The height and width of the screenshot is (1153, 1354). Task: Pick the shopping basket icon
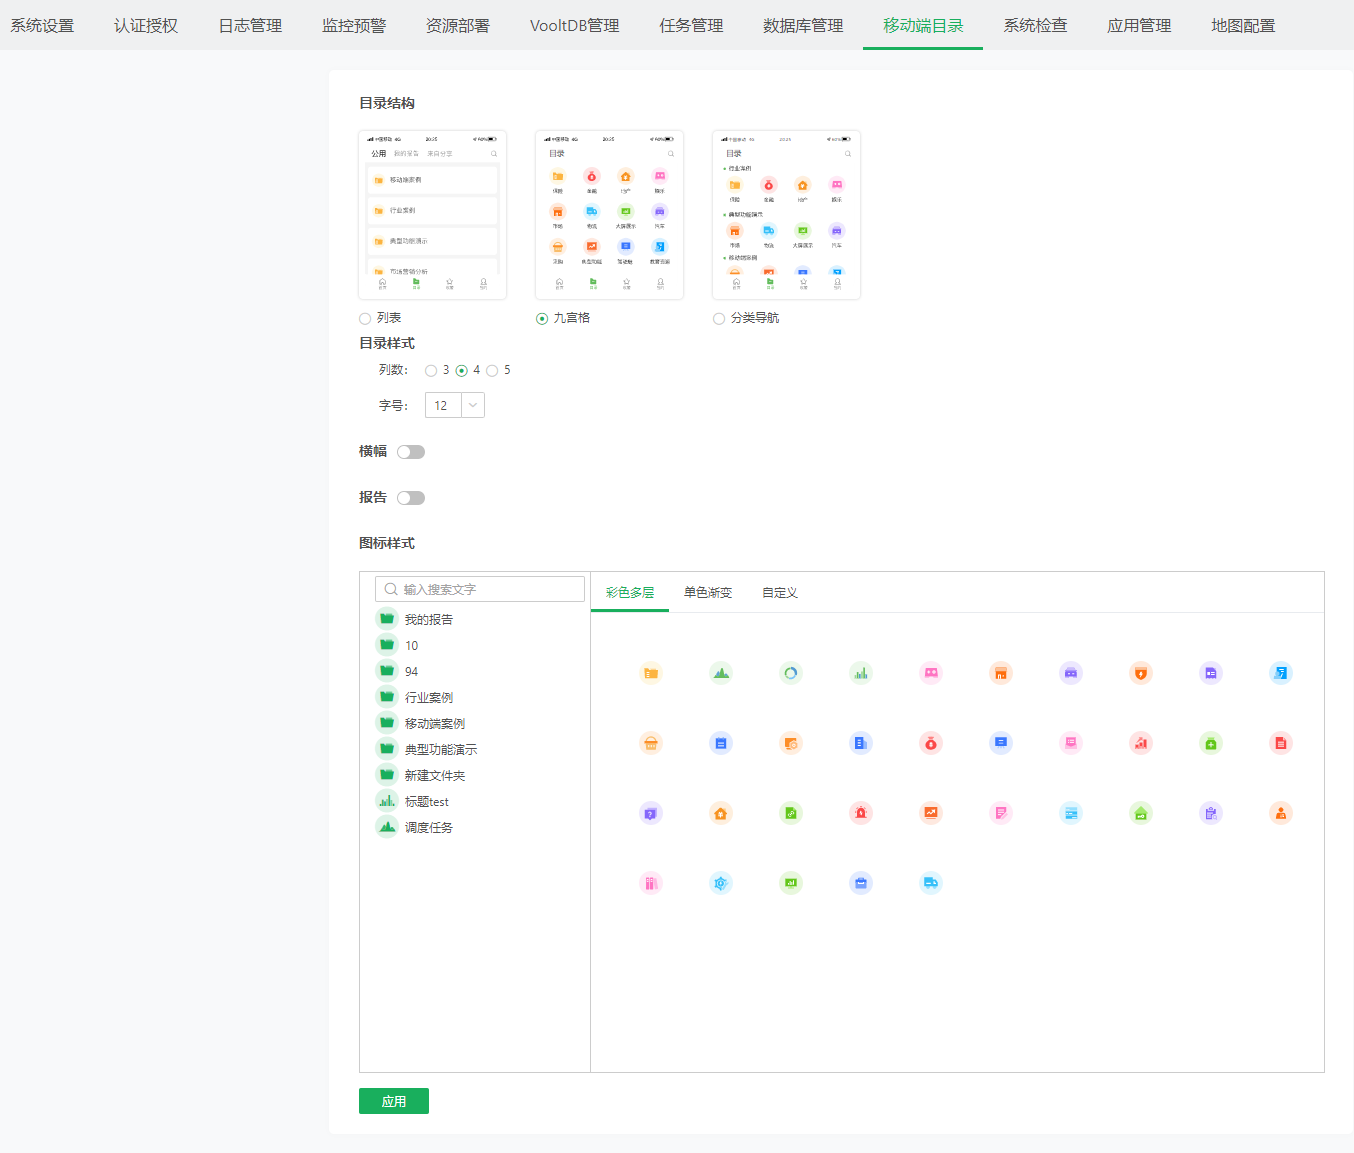click(651, 743)
